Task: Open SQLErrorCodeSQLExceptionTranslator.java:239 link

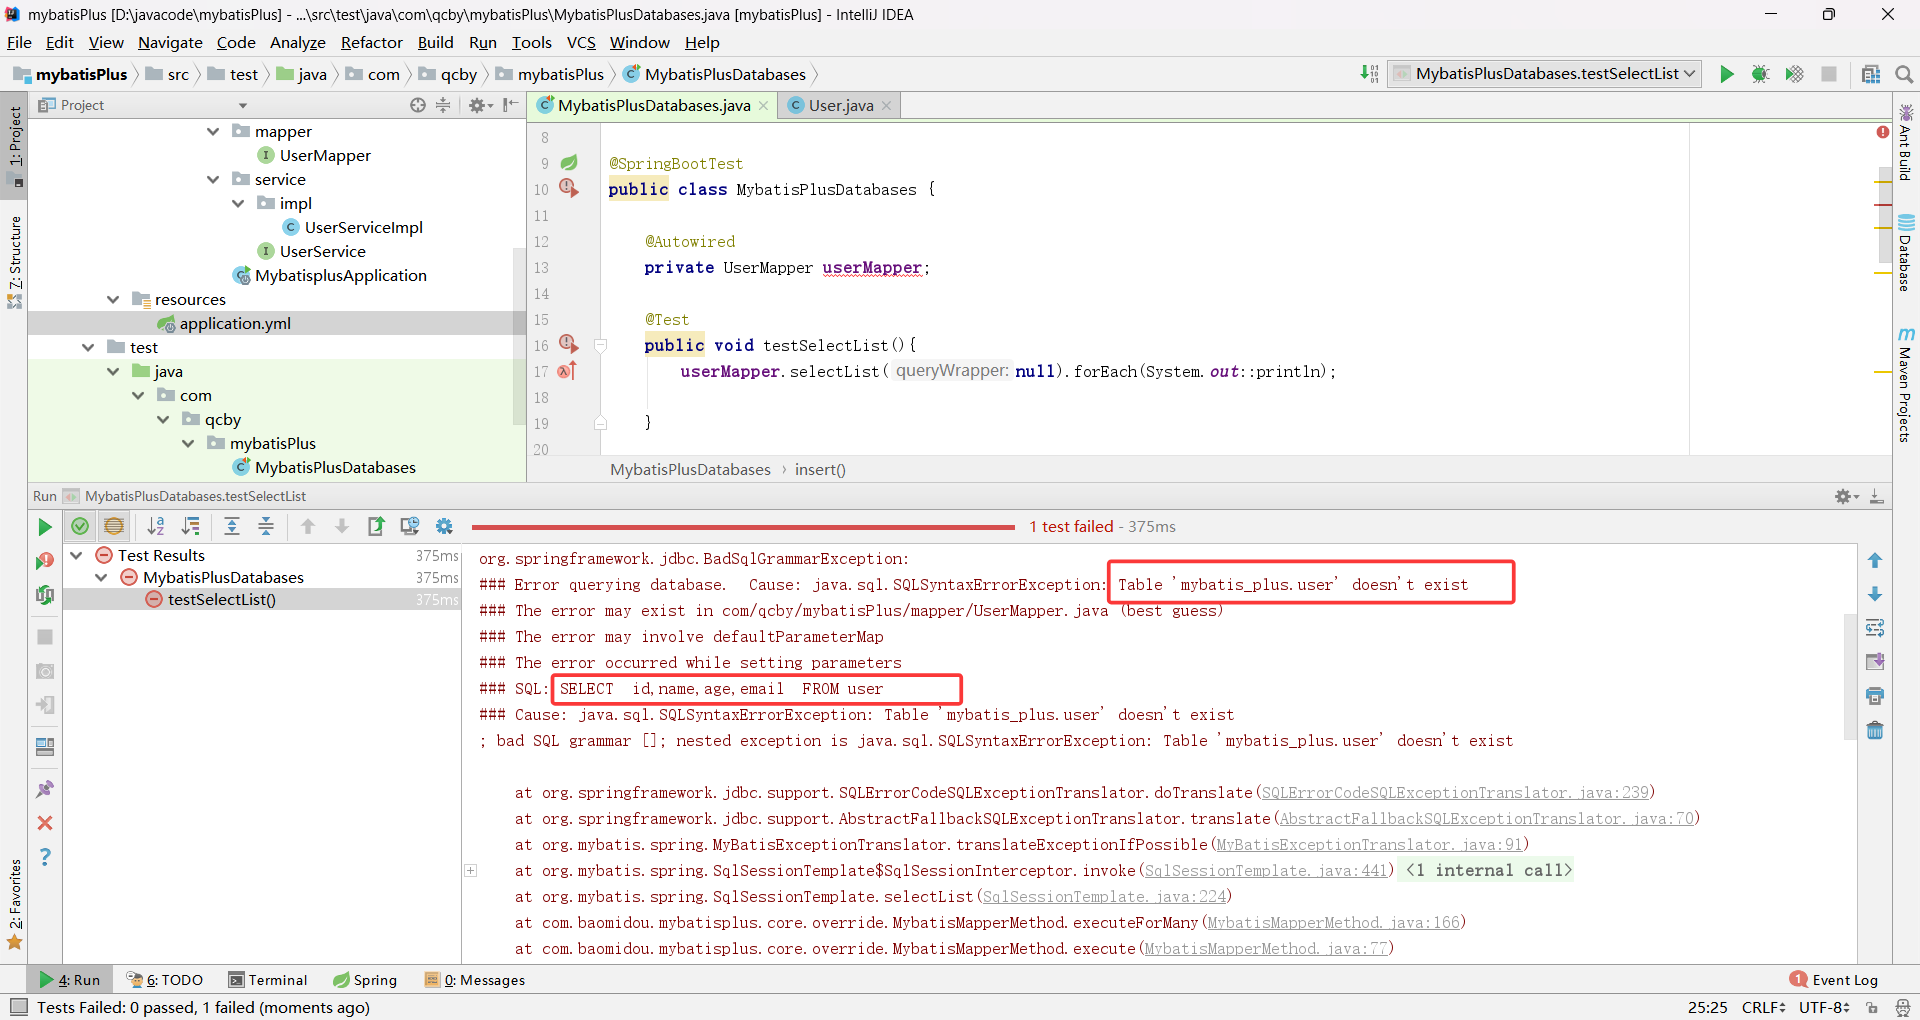Action: click(1455, 792)
